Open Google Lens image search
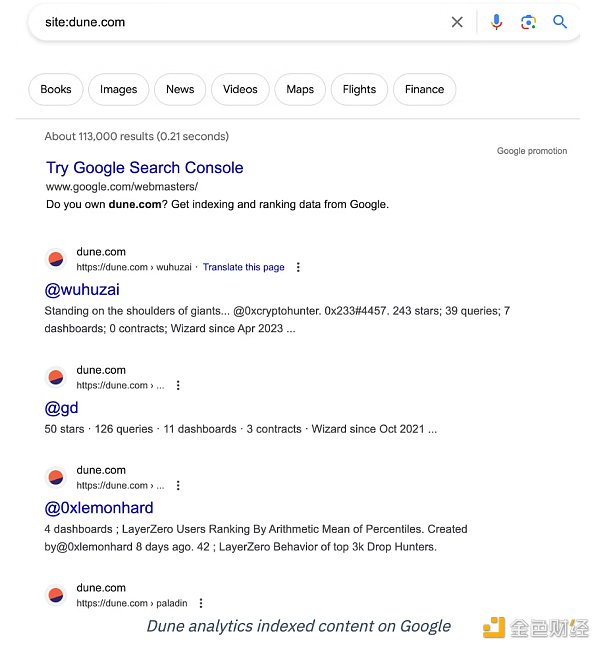This screenshot has width=600, height=649. (x=528, y=22)
